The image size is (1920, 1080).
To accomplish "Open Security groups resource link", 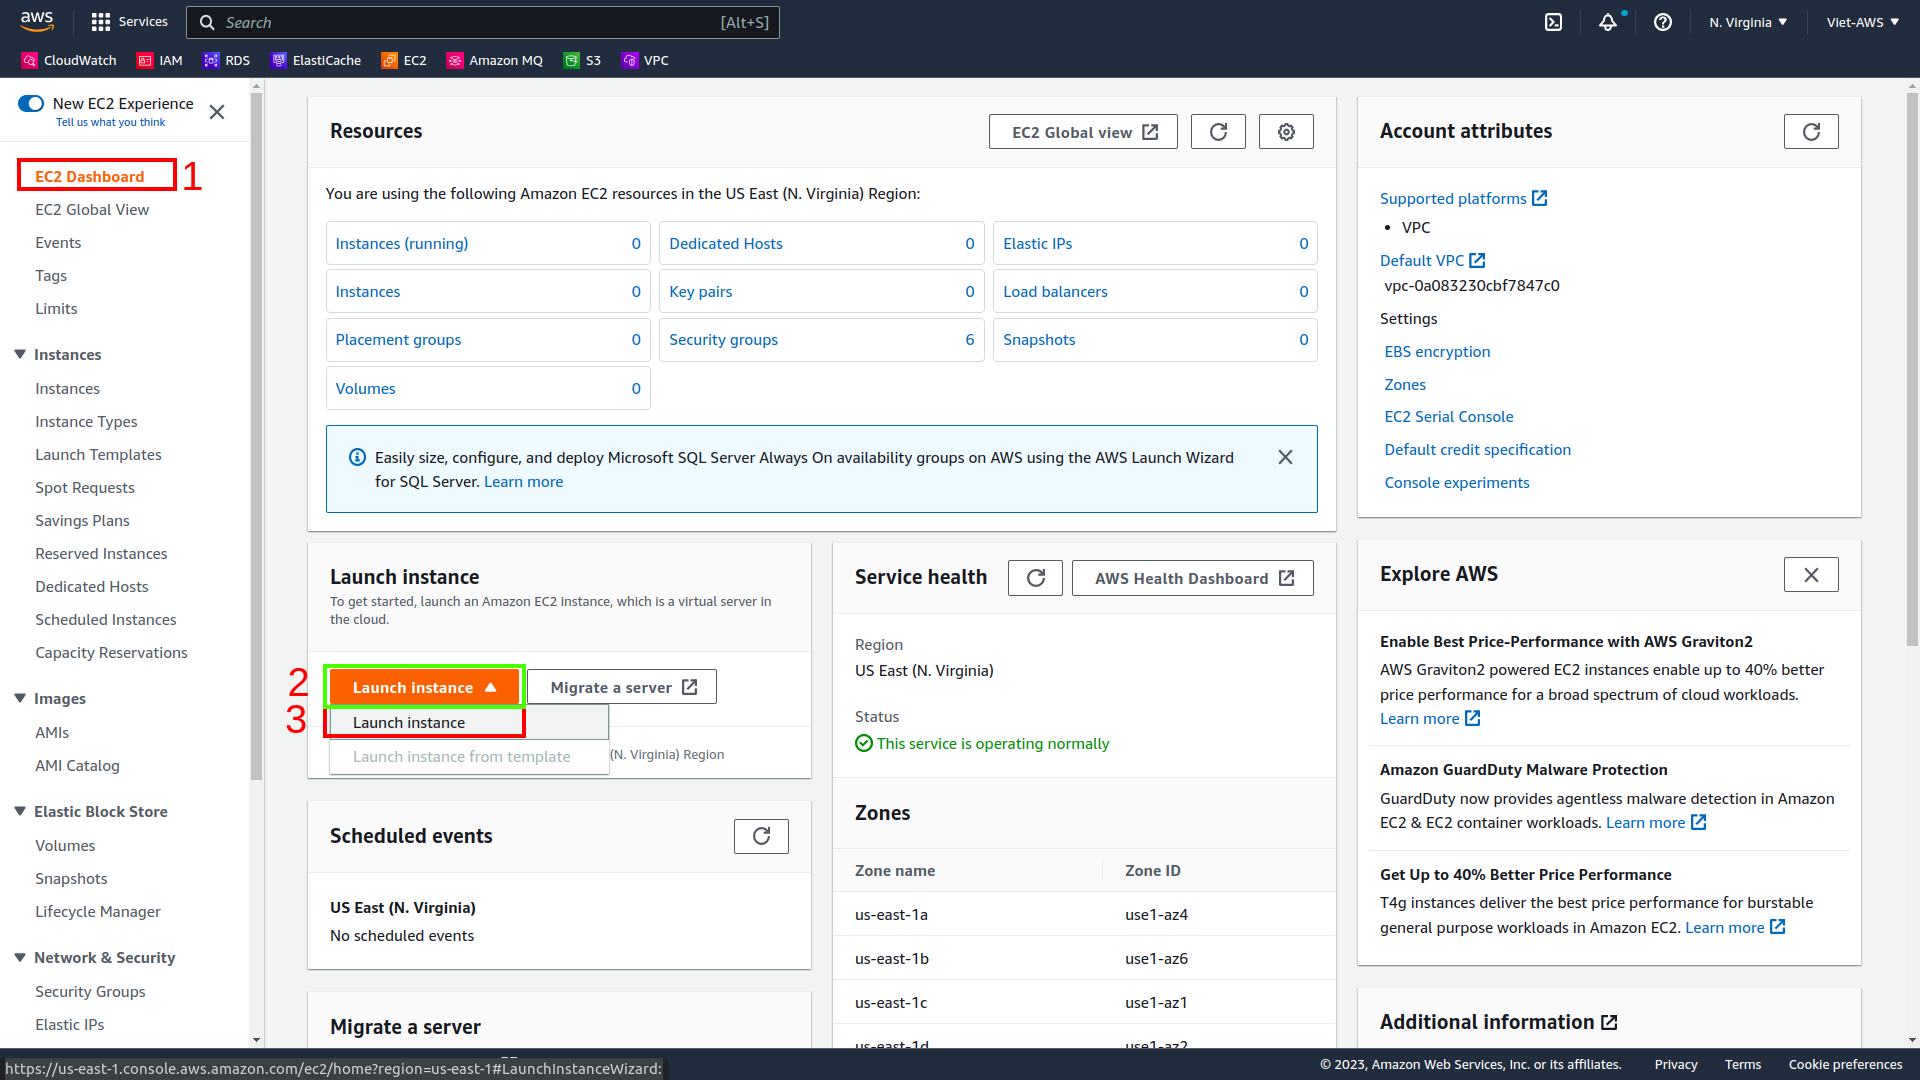I will click(723, 339).
